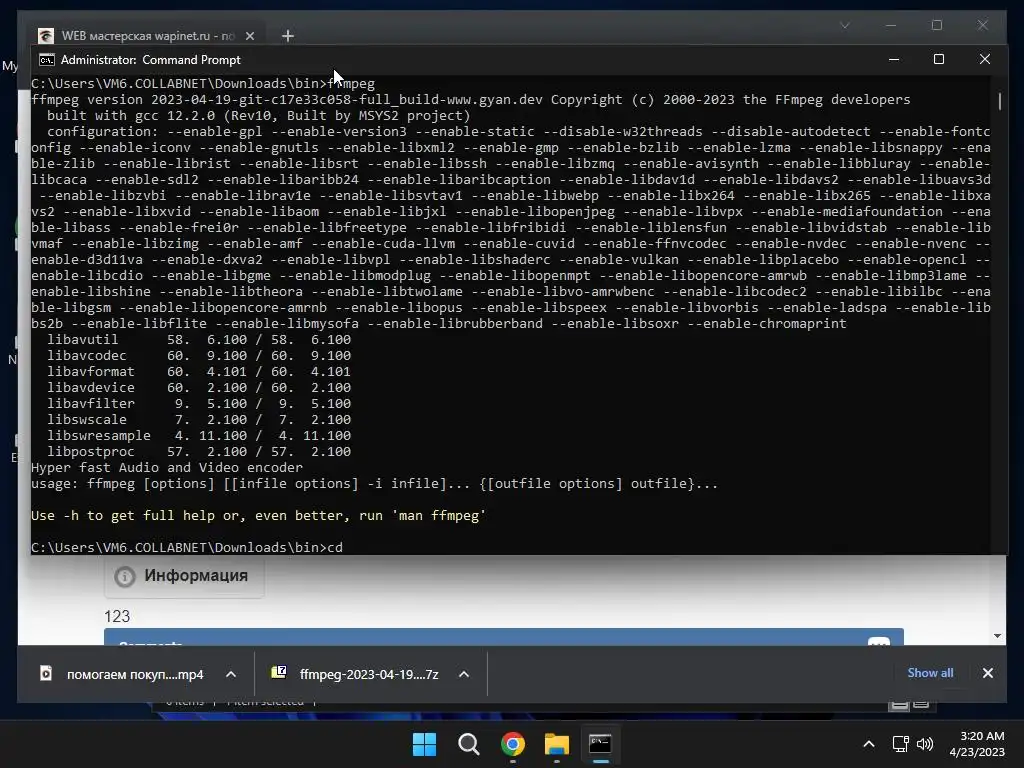Click the 'Use -h to get full help' line
This screenshot has width=1024, height=768.
coord(258,515)
